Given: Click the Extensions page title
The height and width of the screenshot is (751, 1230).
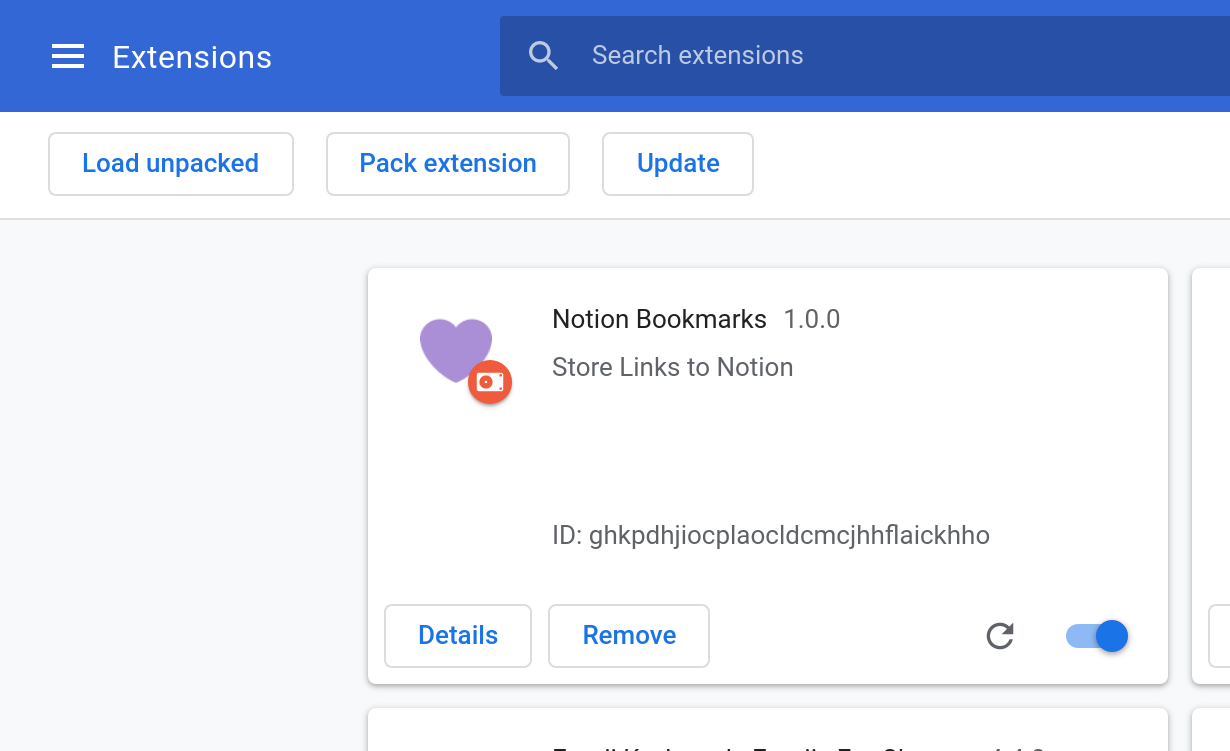Looking at the screenshot, I should click(x=192, y=58).
